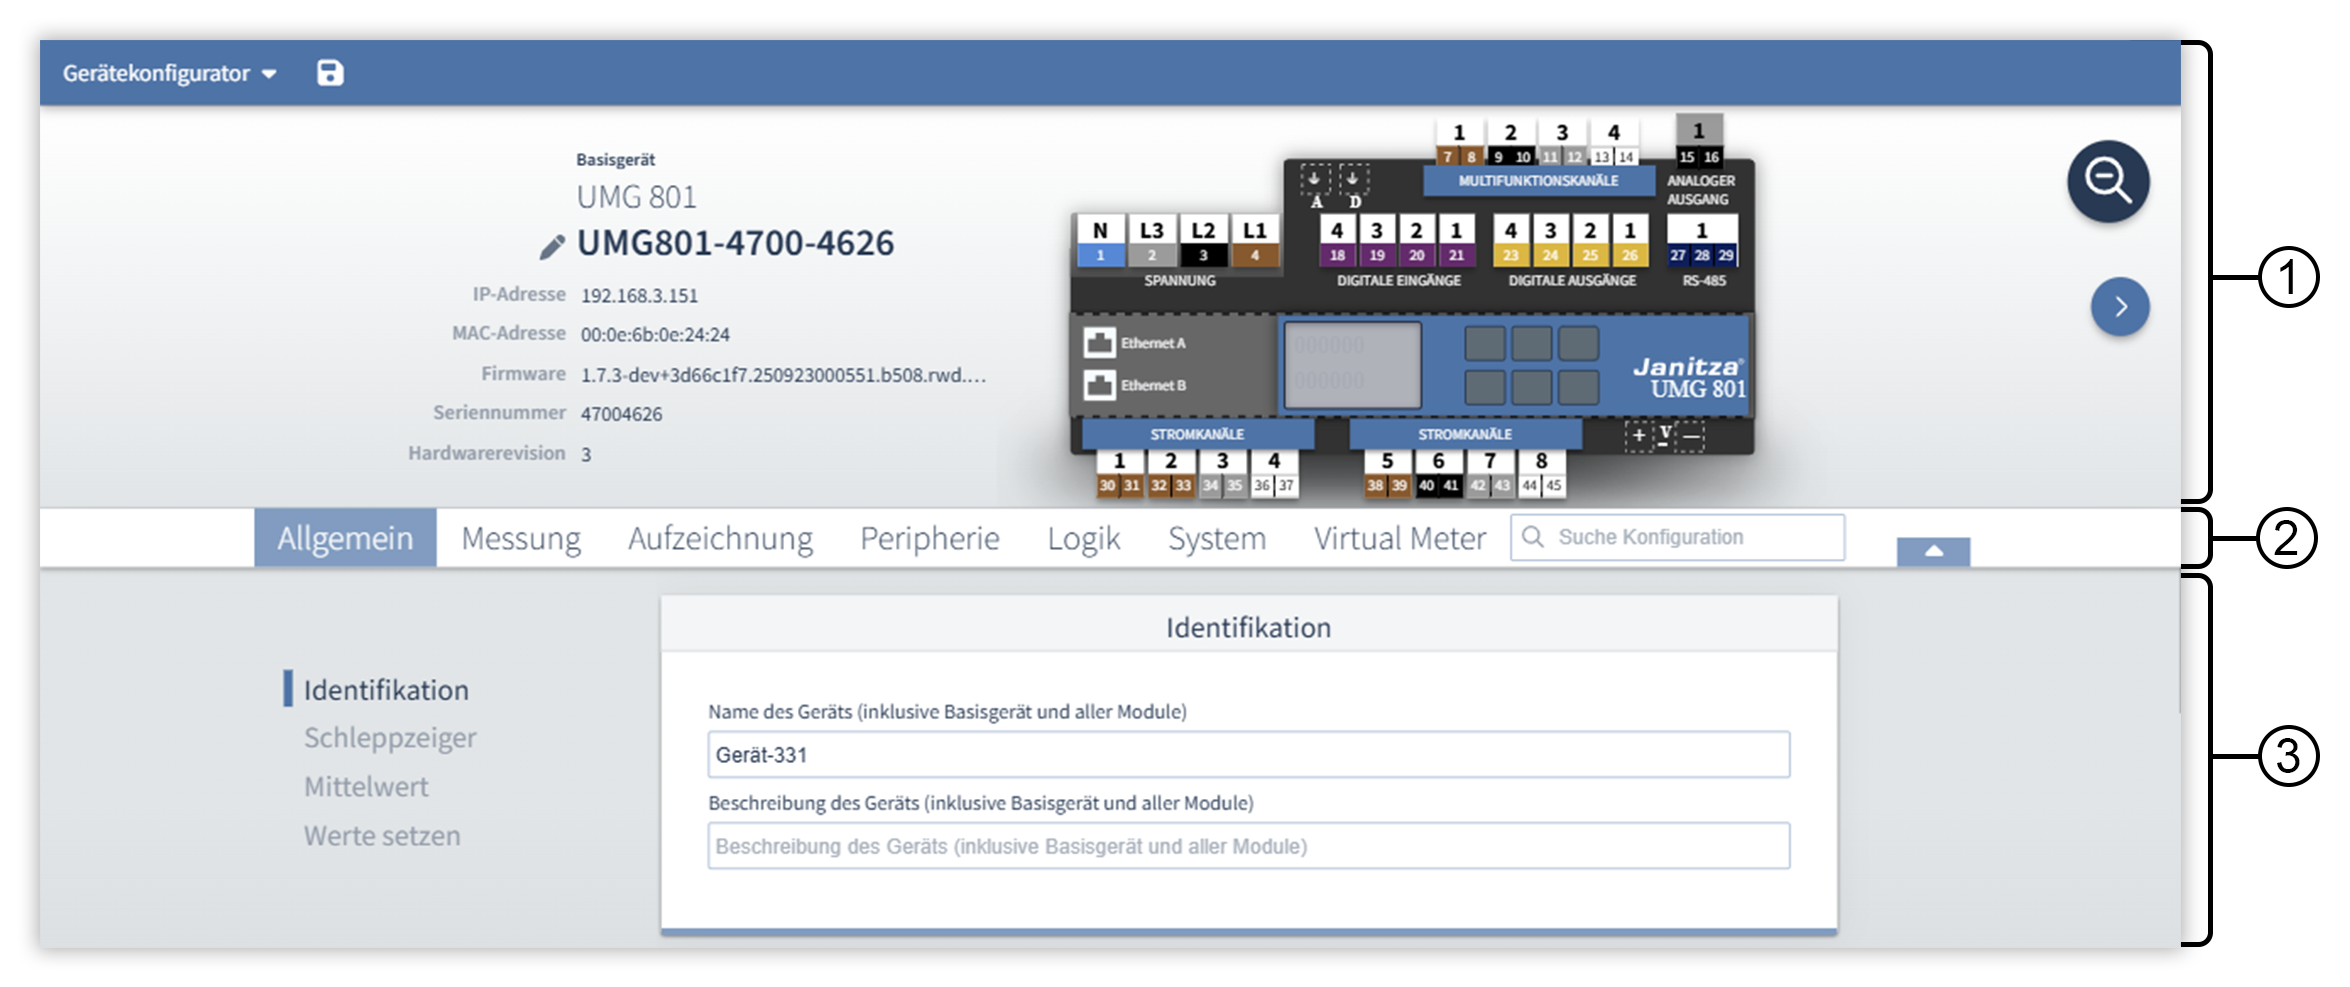Viewport: 2350px width, 987px height.
Task: Go to the Virtual Meter tab
Action: tap(1399, 538)
